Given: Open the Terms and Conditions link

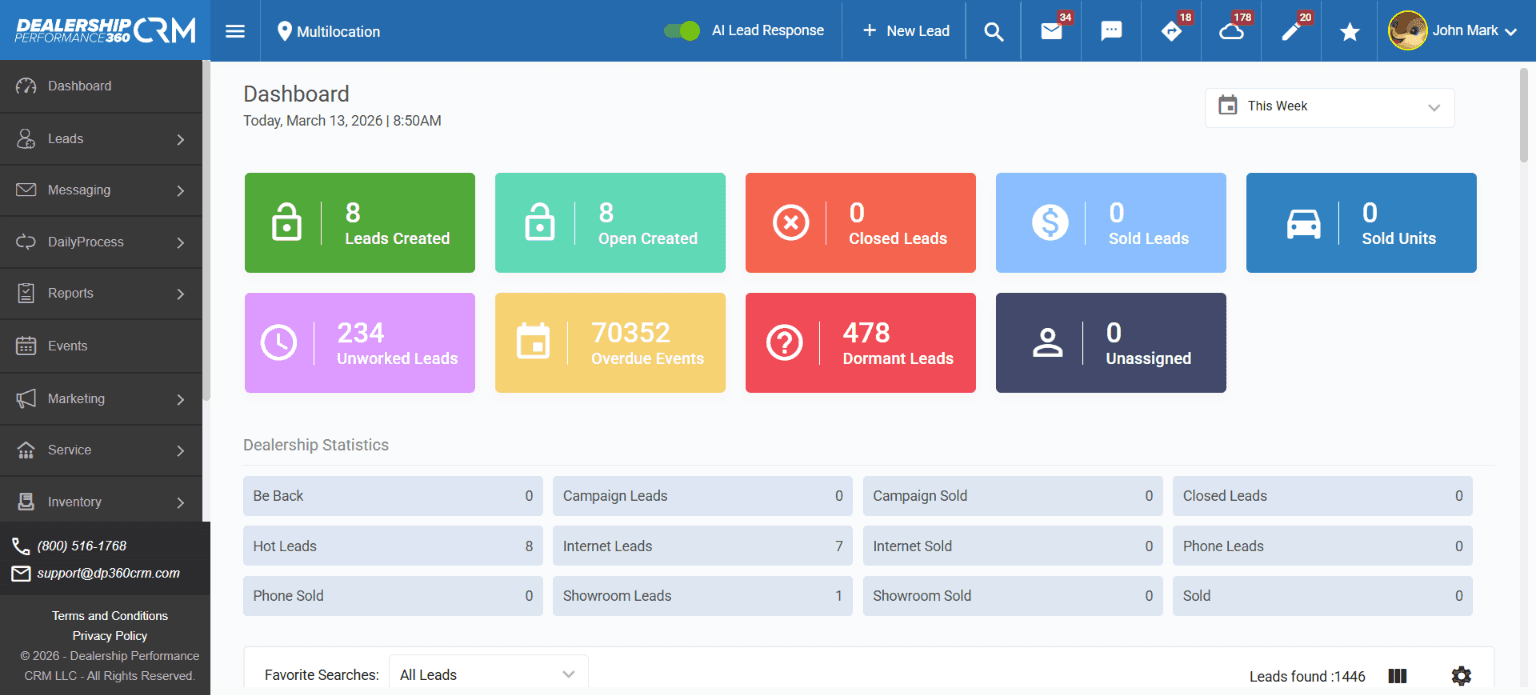Looking at the screenshot, I should 110,616.
